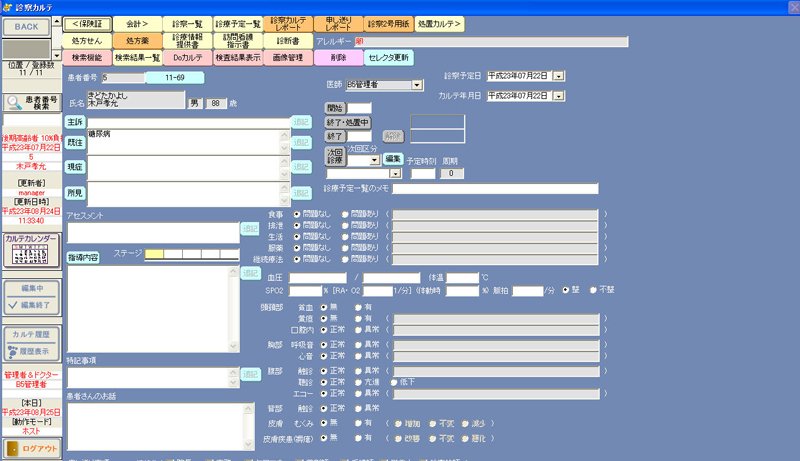Open the 検索機能 tab
This screenshot has width=800, height=461.
click(87, 58)
